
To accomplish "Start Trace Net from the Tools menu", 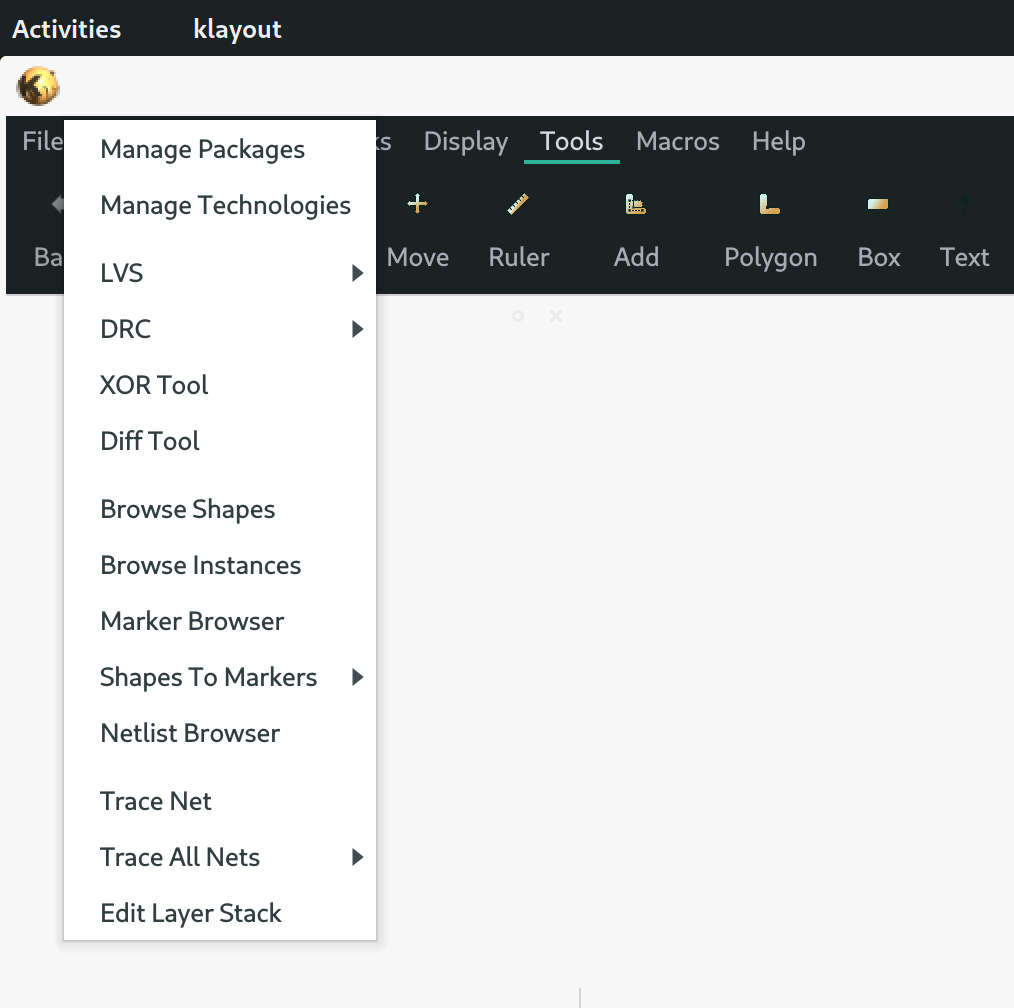I will point(155,801).
